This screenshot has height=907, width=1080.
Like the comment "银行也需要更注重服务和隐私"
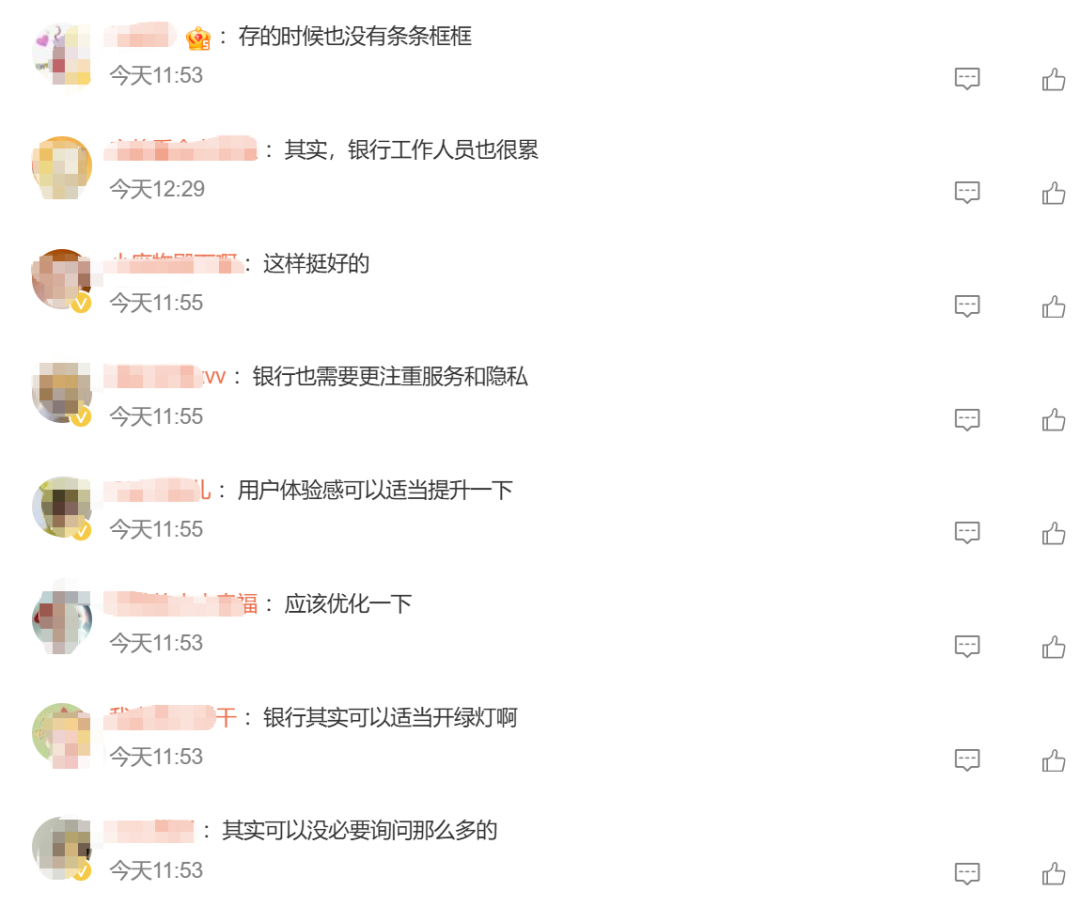(x=1053, y=419)
